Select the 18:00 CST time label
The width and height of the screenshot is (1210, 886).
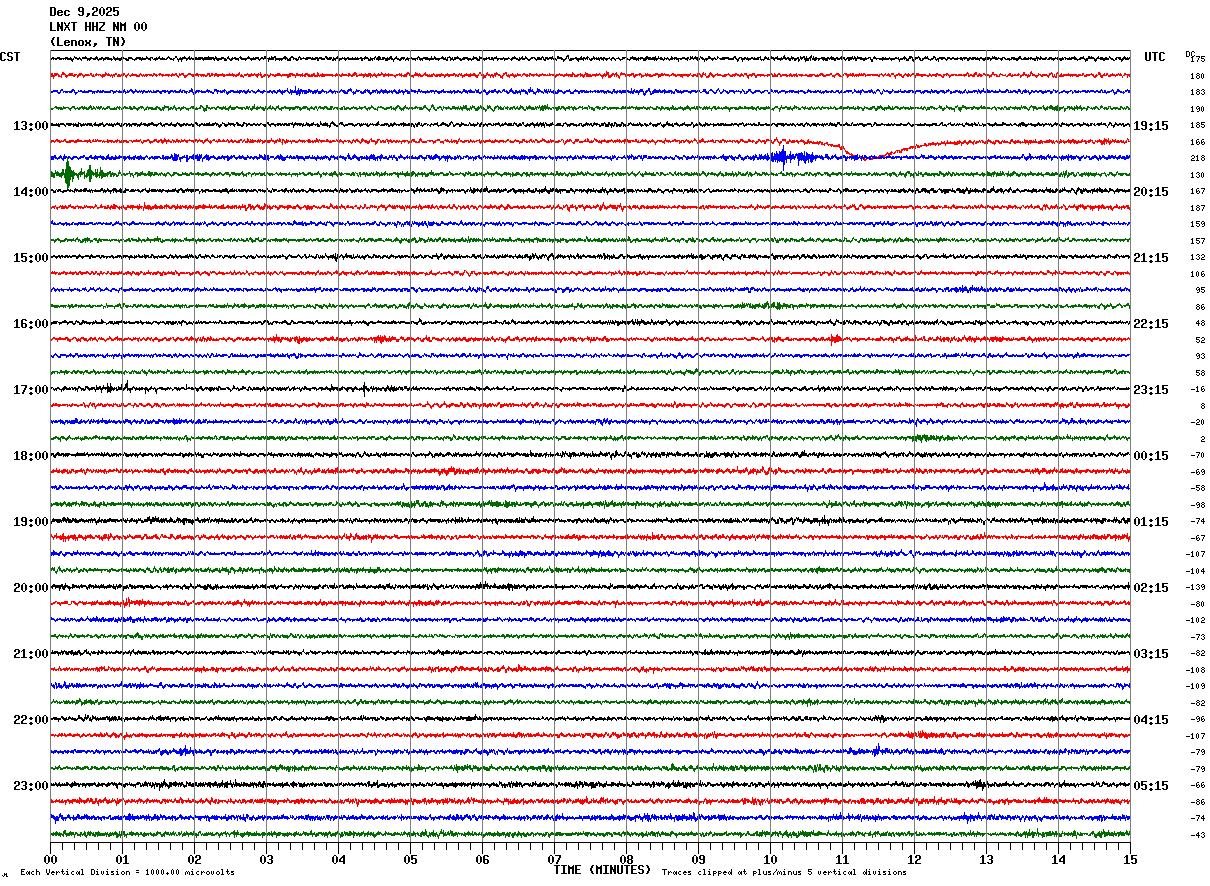click(x=31, y=456)
